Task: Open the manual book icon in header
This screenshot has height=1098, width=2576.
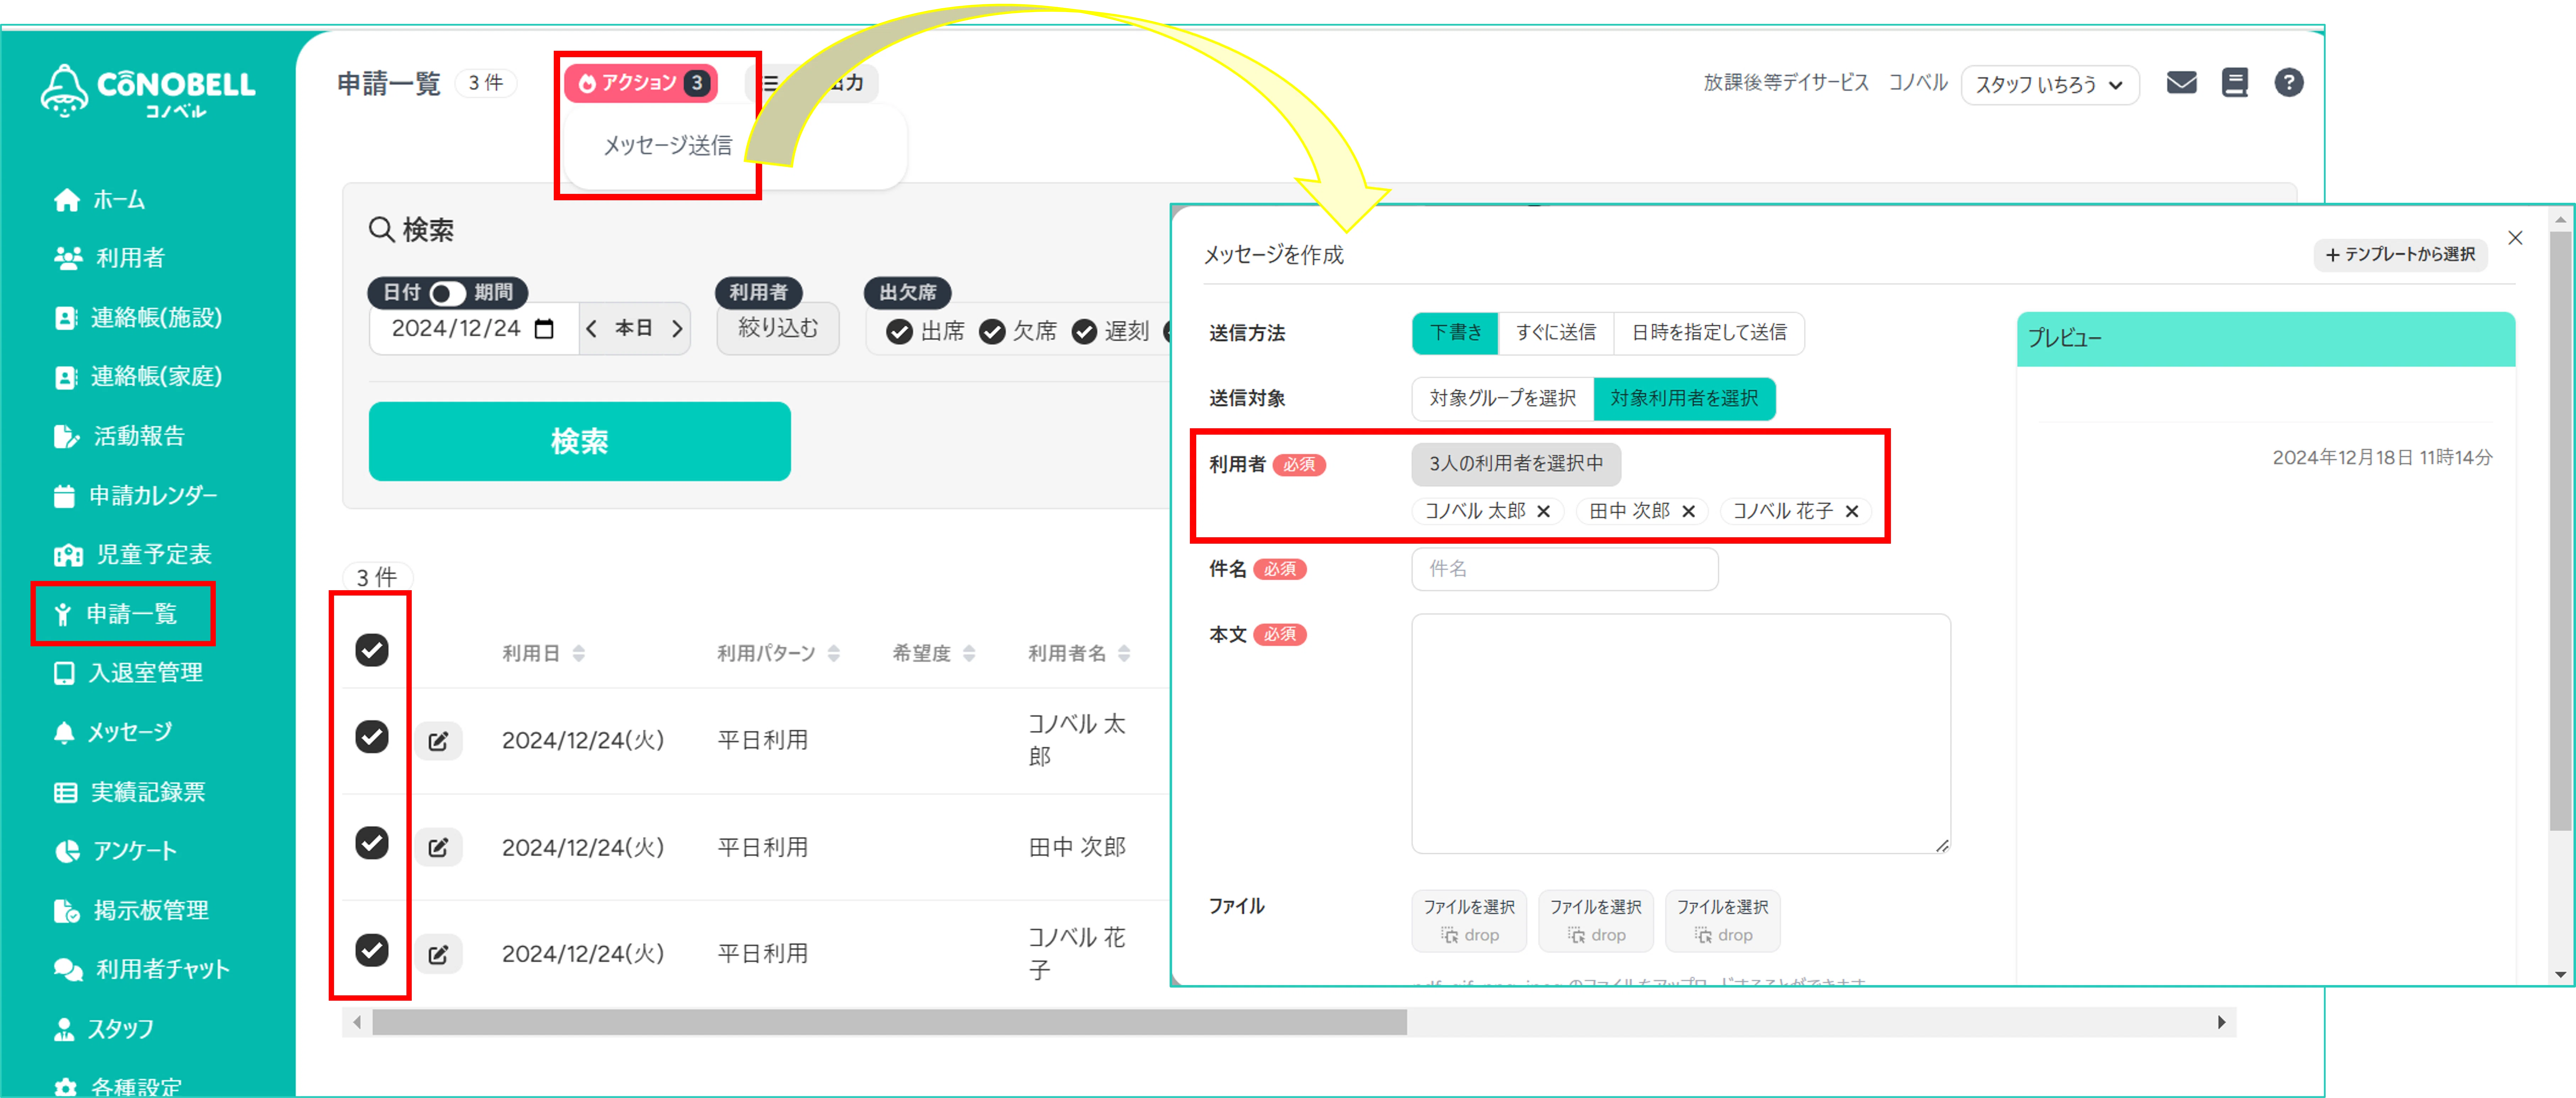Action: tap(2234, 83)
